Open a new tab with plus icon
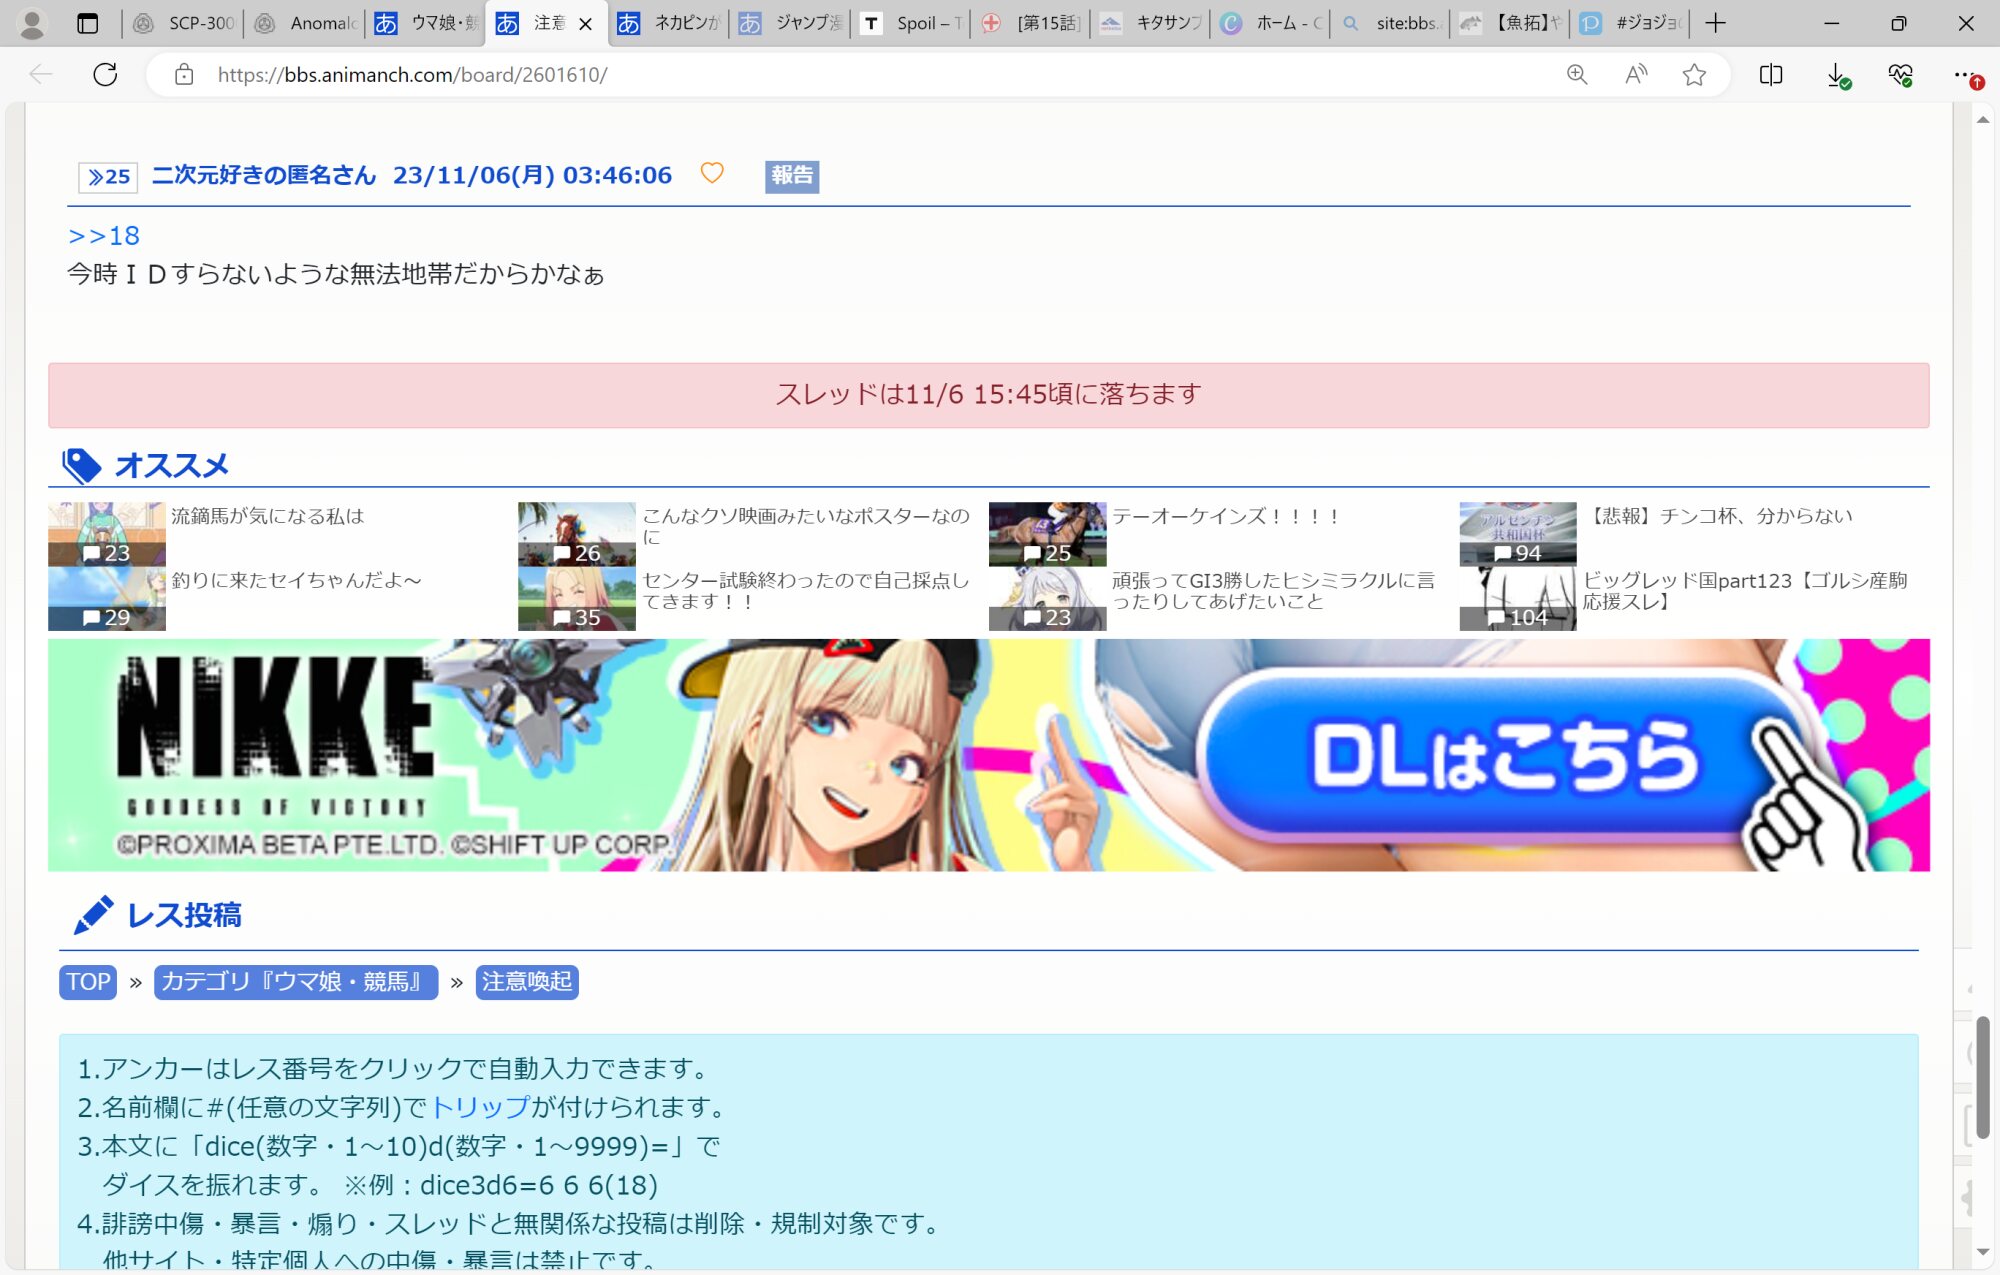The width and height of the screenshot is (2000, 1275). 1716,23
